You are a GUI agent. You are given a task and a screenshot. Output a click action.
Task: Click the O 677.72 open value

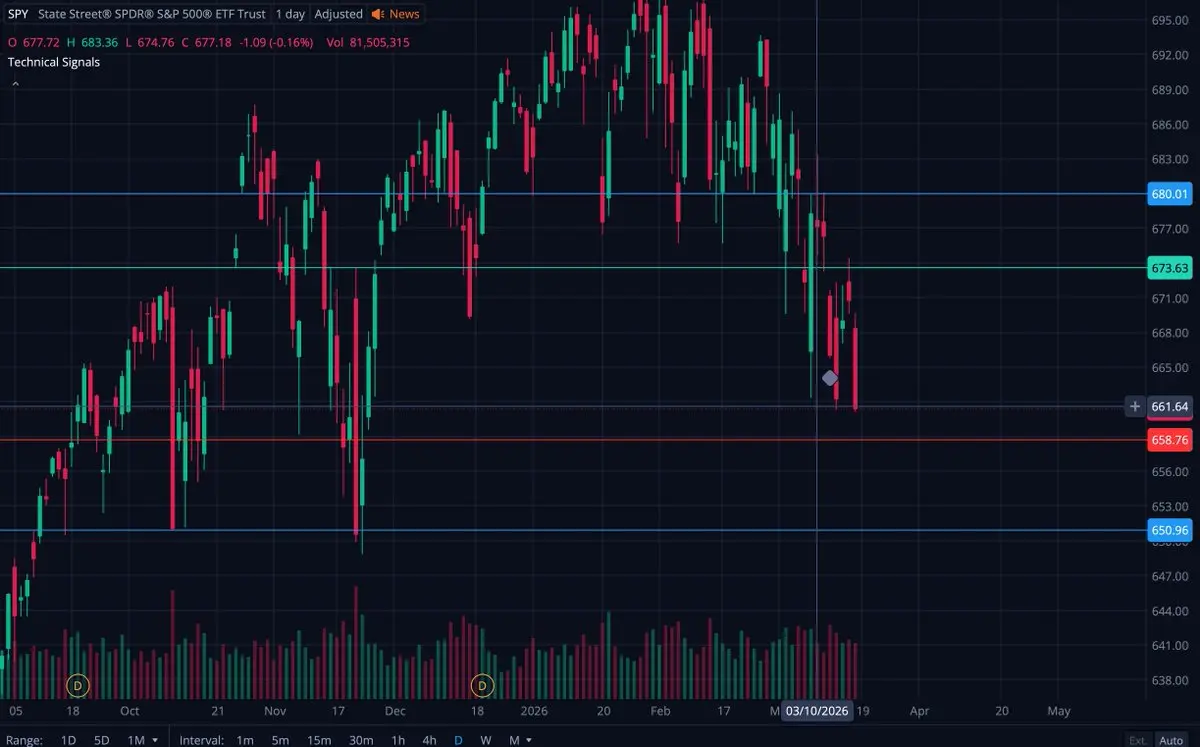pyautogui.click(x=33, y=43)
